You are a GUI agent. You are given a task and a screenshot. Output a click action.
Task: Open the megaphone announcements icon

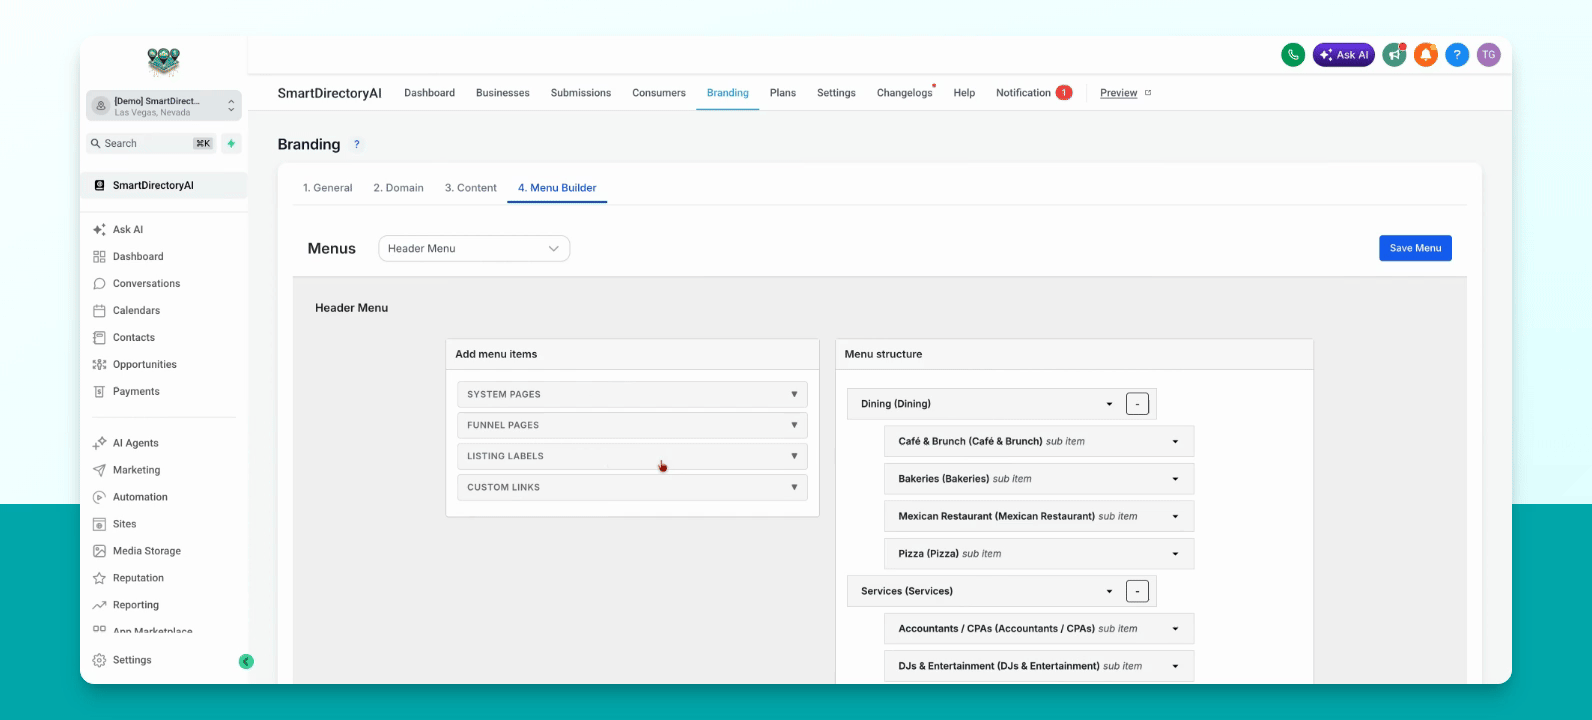1394,55
